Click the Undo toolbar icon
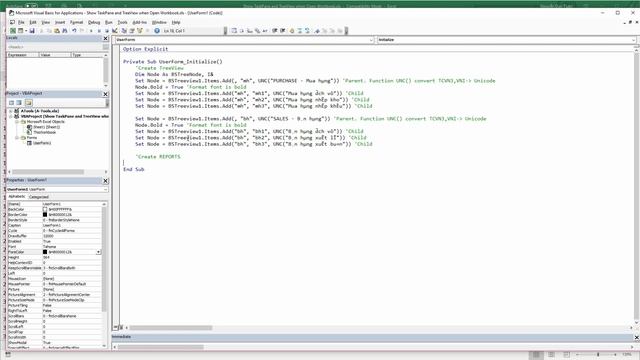640x360 pixels. [x=74, y=31]
